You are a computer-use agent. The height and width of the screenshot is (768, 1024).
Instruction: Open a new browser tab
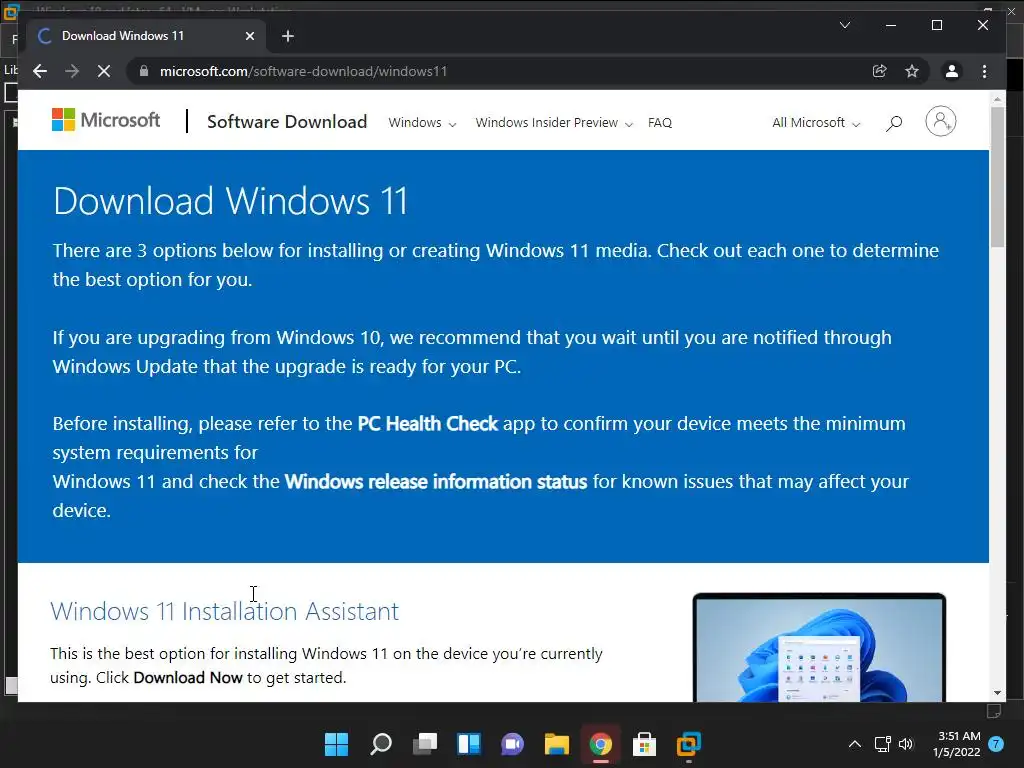pos(288,37)
